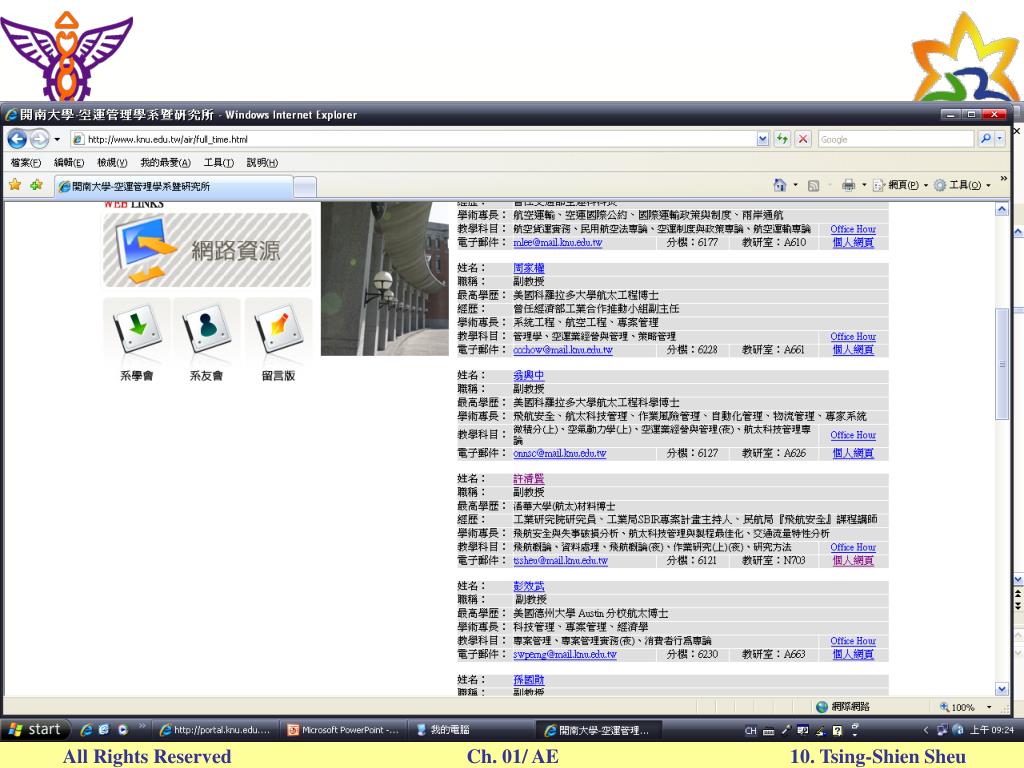Open the zoom level dropdown arrow

coord(989,707)
